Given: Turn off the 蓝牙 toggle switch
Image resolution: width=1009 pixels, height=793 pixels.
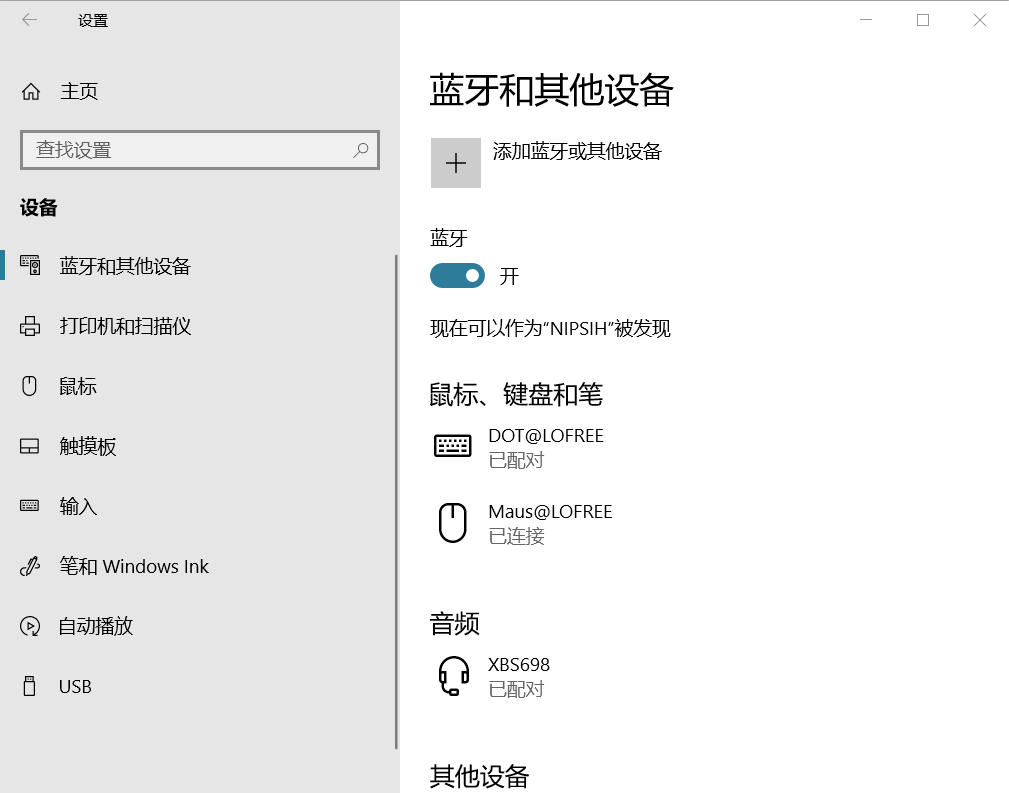Looking at the screenshot, I should coord(457,275).
